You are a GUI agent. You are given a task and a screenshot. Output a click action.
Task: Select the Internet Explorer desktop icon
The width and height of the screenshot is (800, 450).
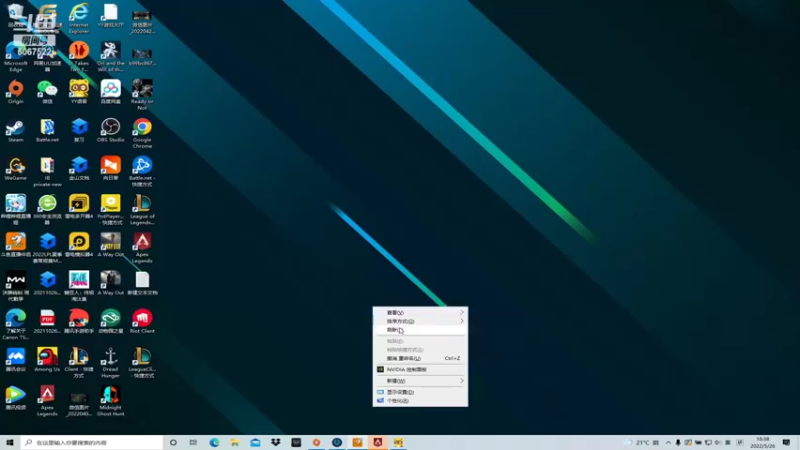[79, 18]
